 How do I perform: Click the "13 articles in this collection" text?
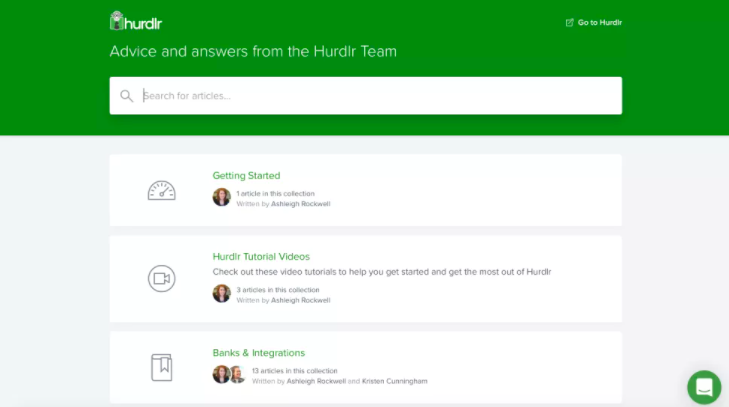(x=295, y=371)
